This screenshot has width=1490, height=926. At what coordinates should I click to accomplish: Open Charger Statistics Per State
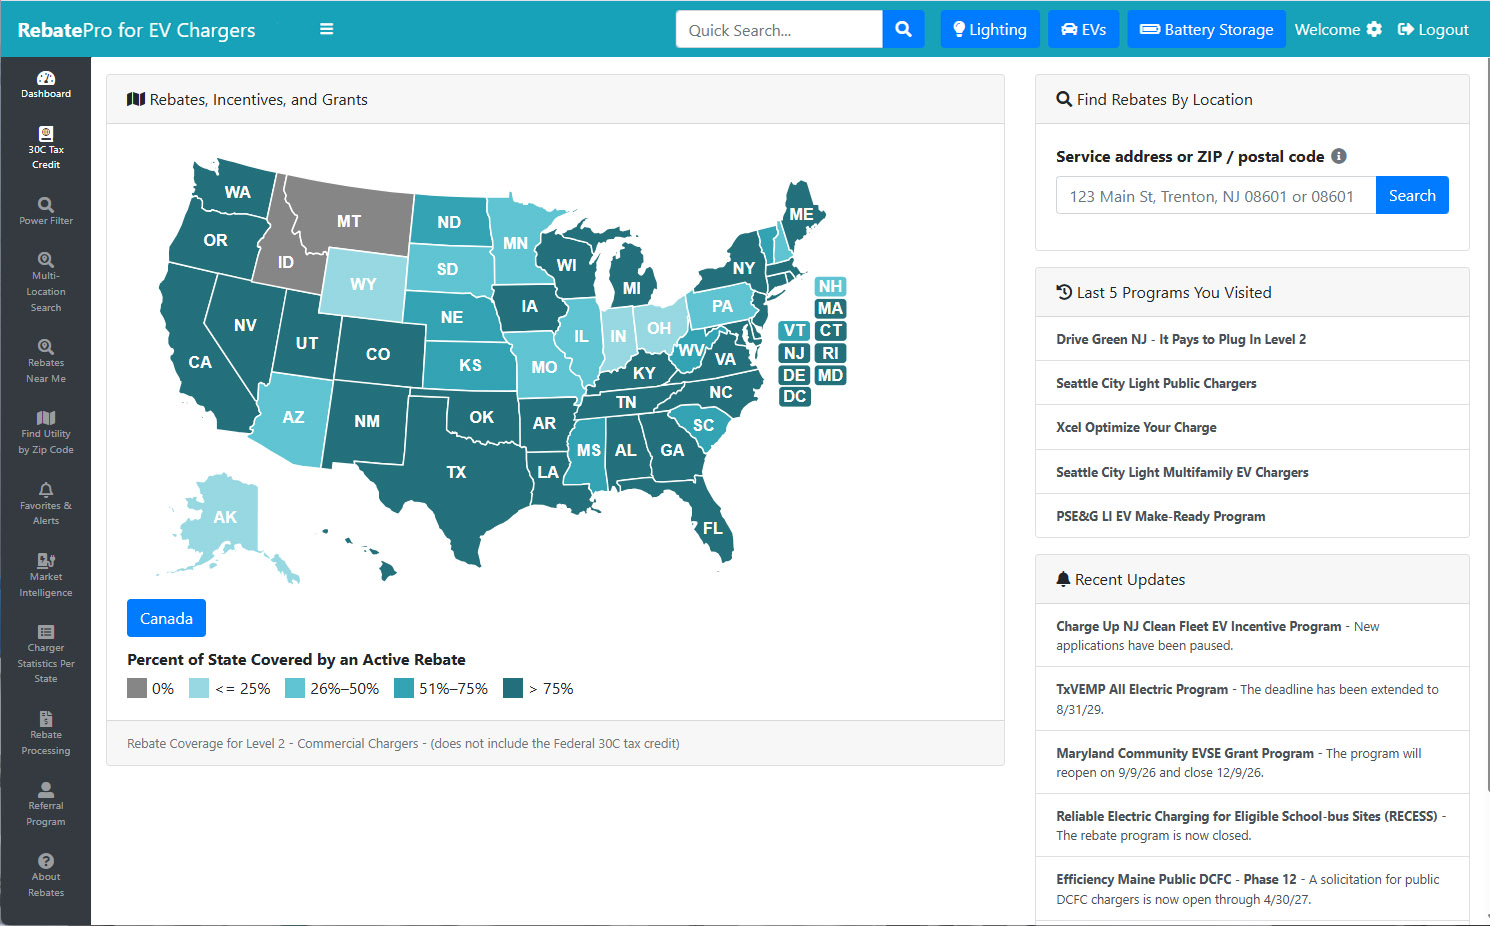coord(46,654)
